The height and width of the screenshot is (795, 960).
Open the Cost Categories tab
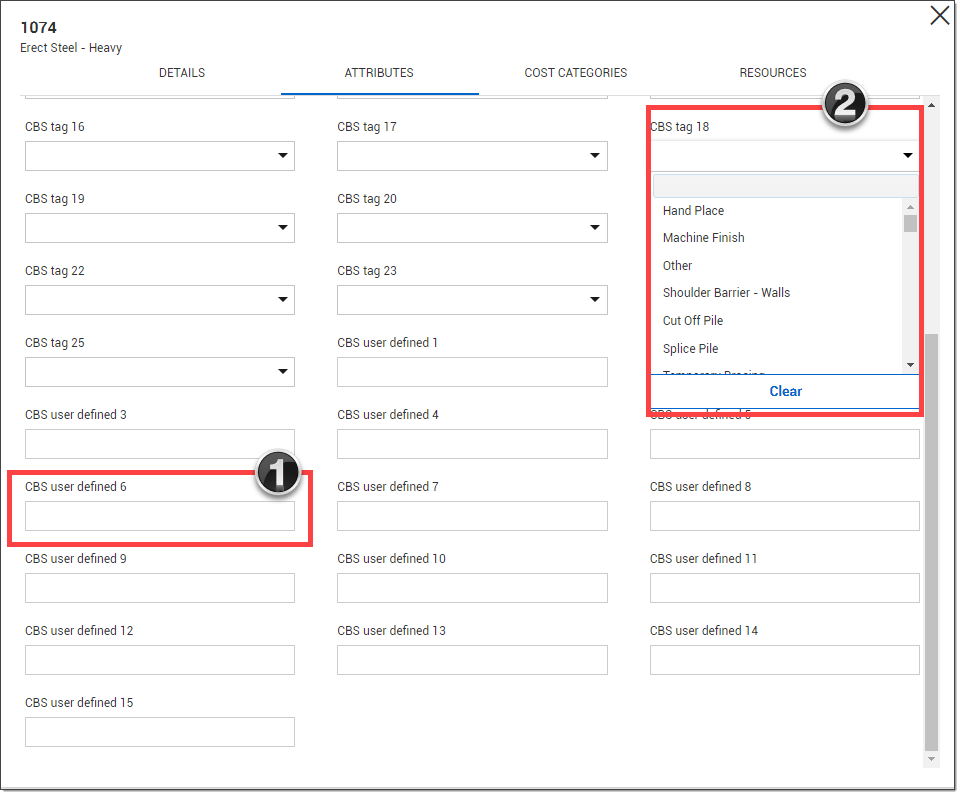pos(575,73)
